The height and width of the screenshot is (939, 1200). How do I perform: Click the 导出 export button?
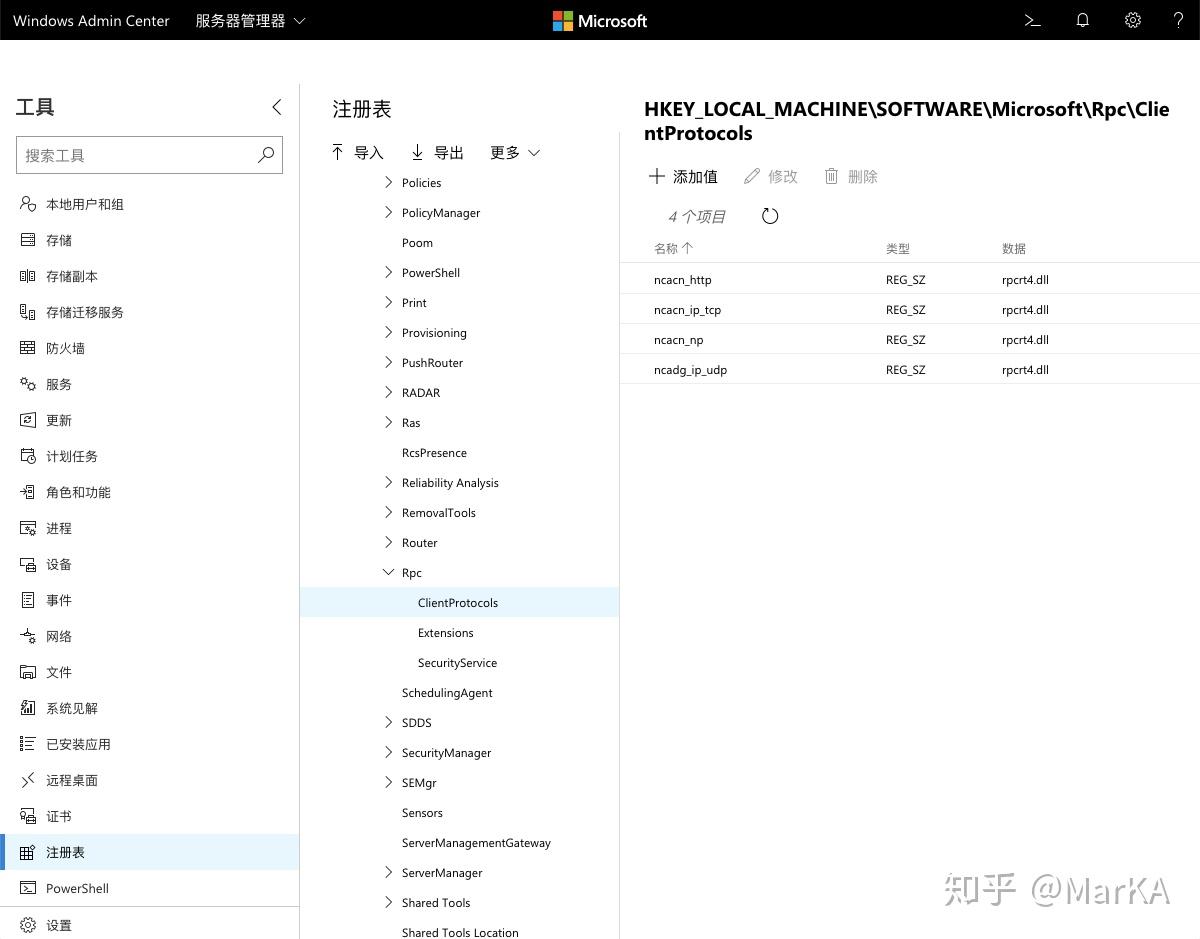[437, 152]
